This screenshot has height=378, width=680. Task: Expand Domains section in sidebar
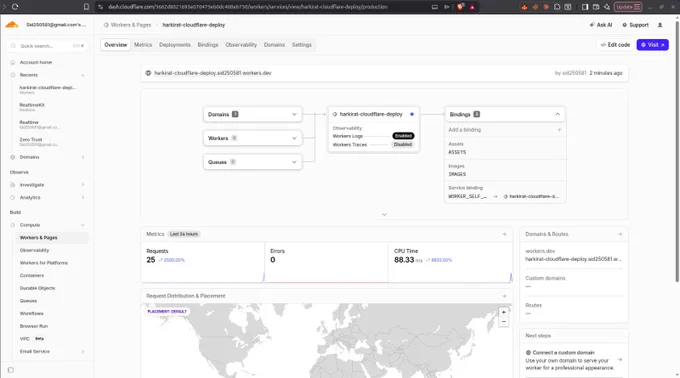(82, 157)
